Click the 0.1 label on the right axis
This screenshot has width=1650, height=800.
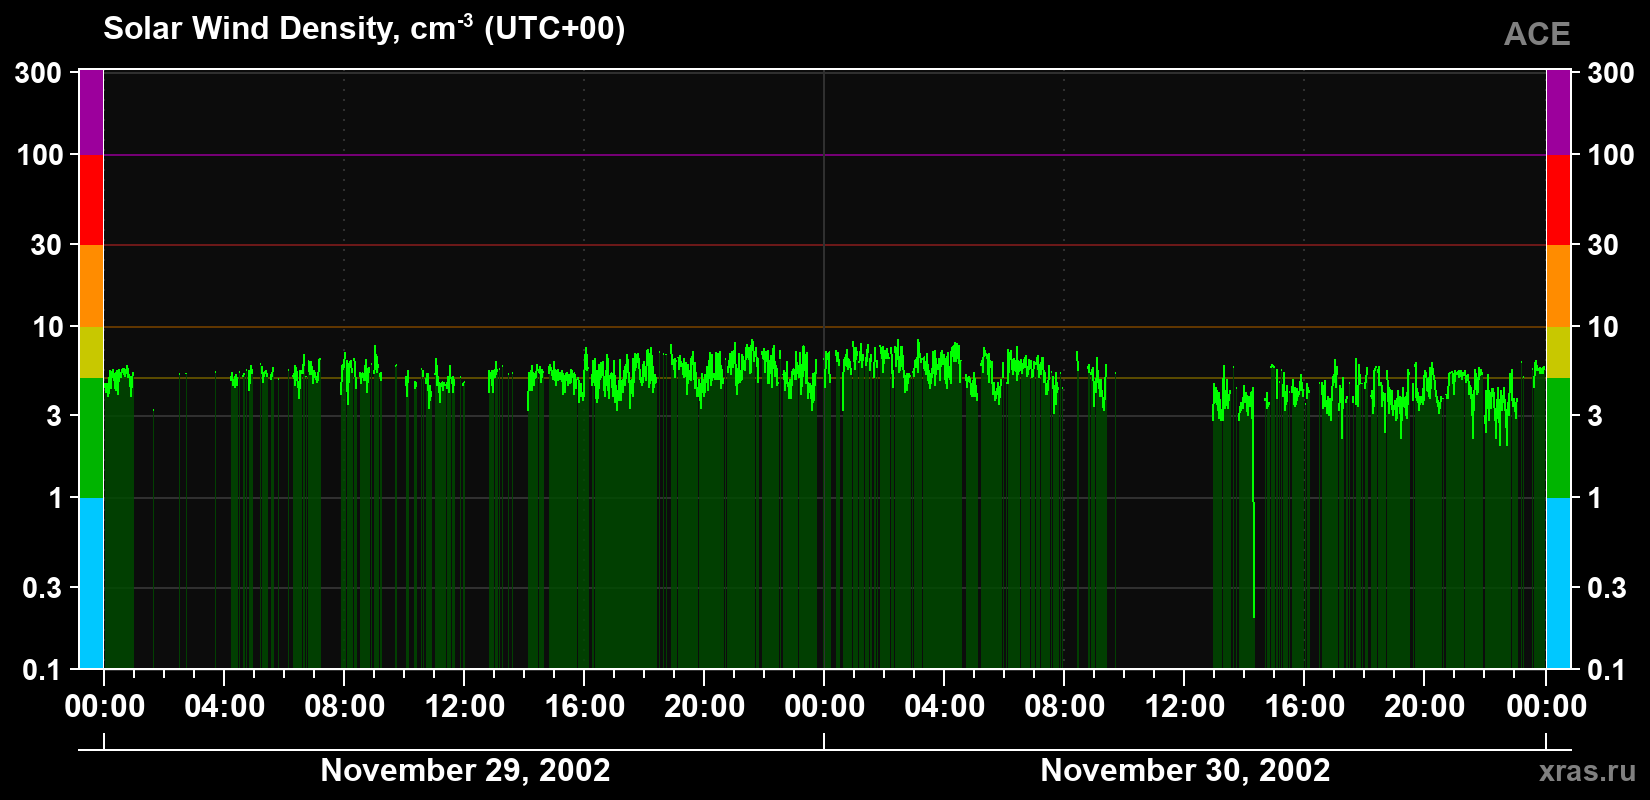click(1607, 669)
